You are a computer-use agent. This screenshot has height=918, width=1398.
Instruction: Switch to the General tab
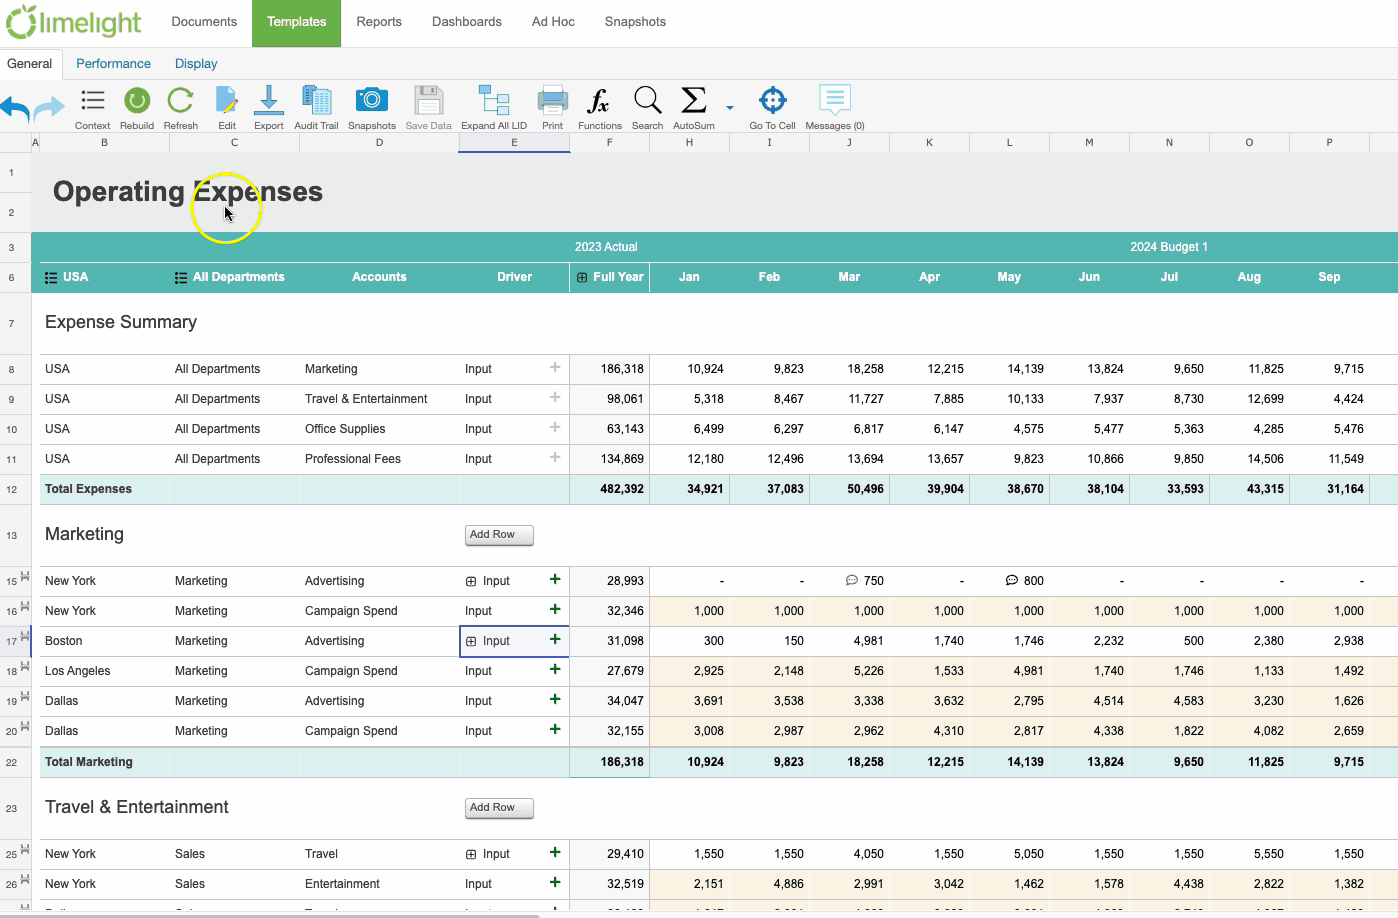(30, 64)
